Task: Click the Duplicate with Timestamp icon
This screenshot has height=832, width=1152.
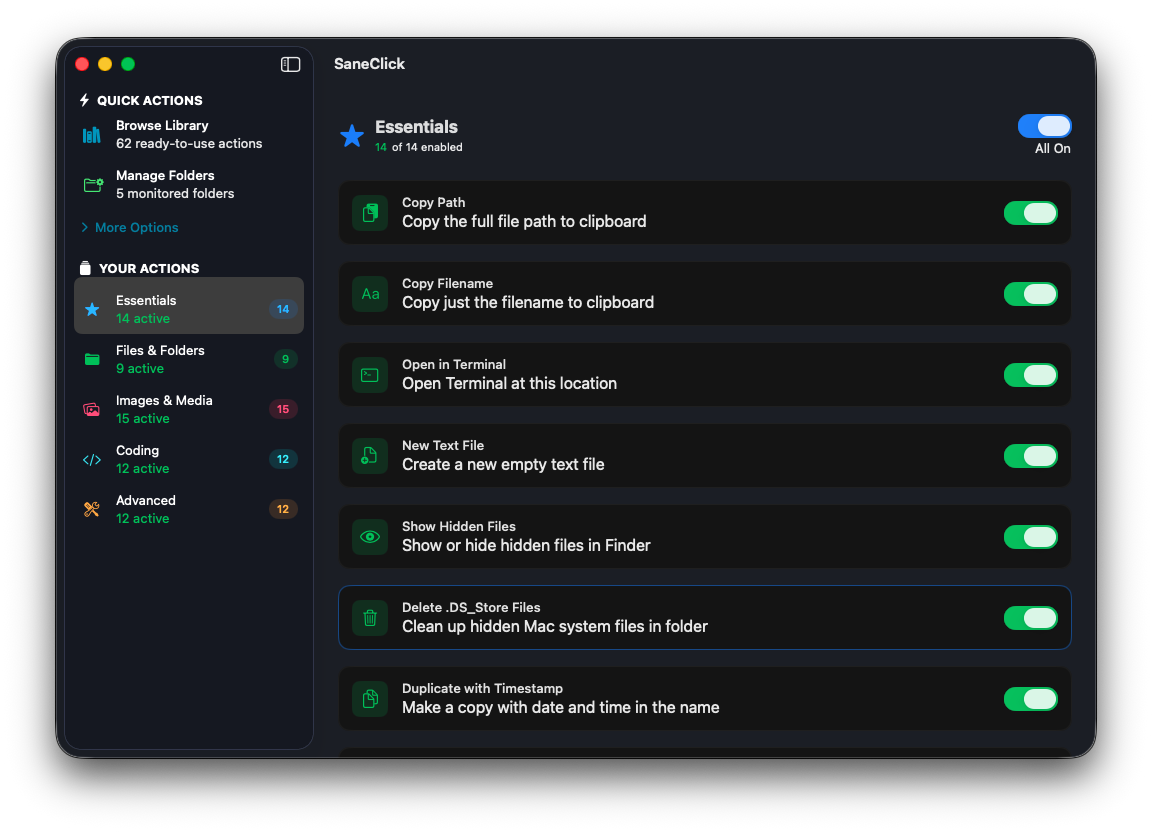Action: point(370,699)
